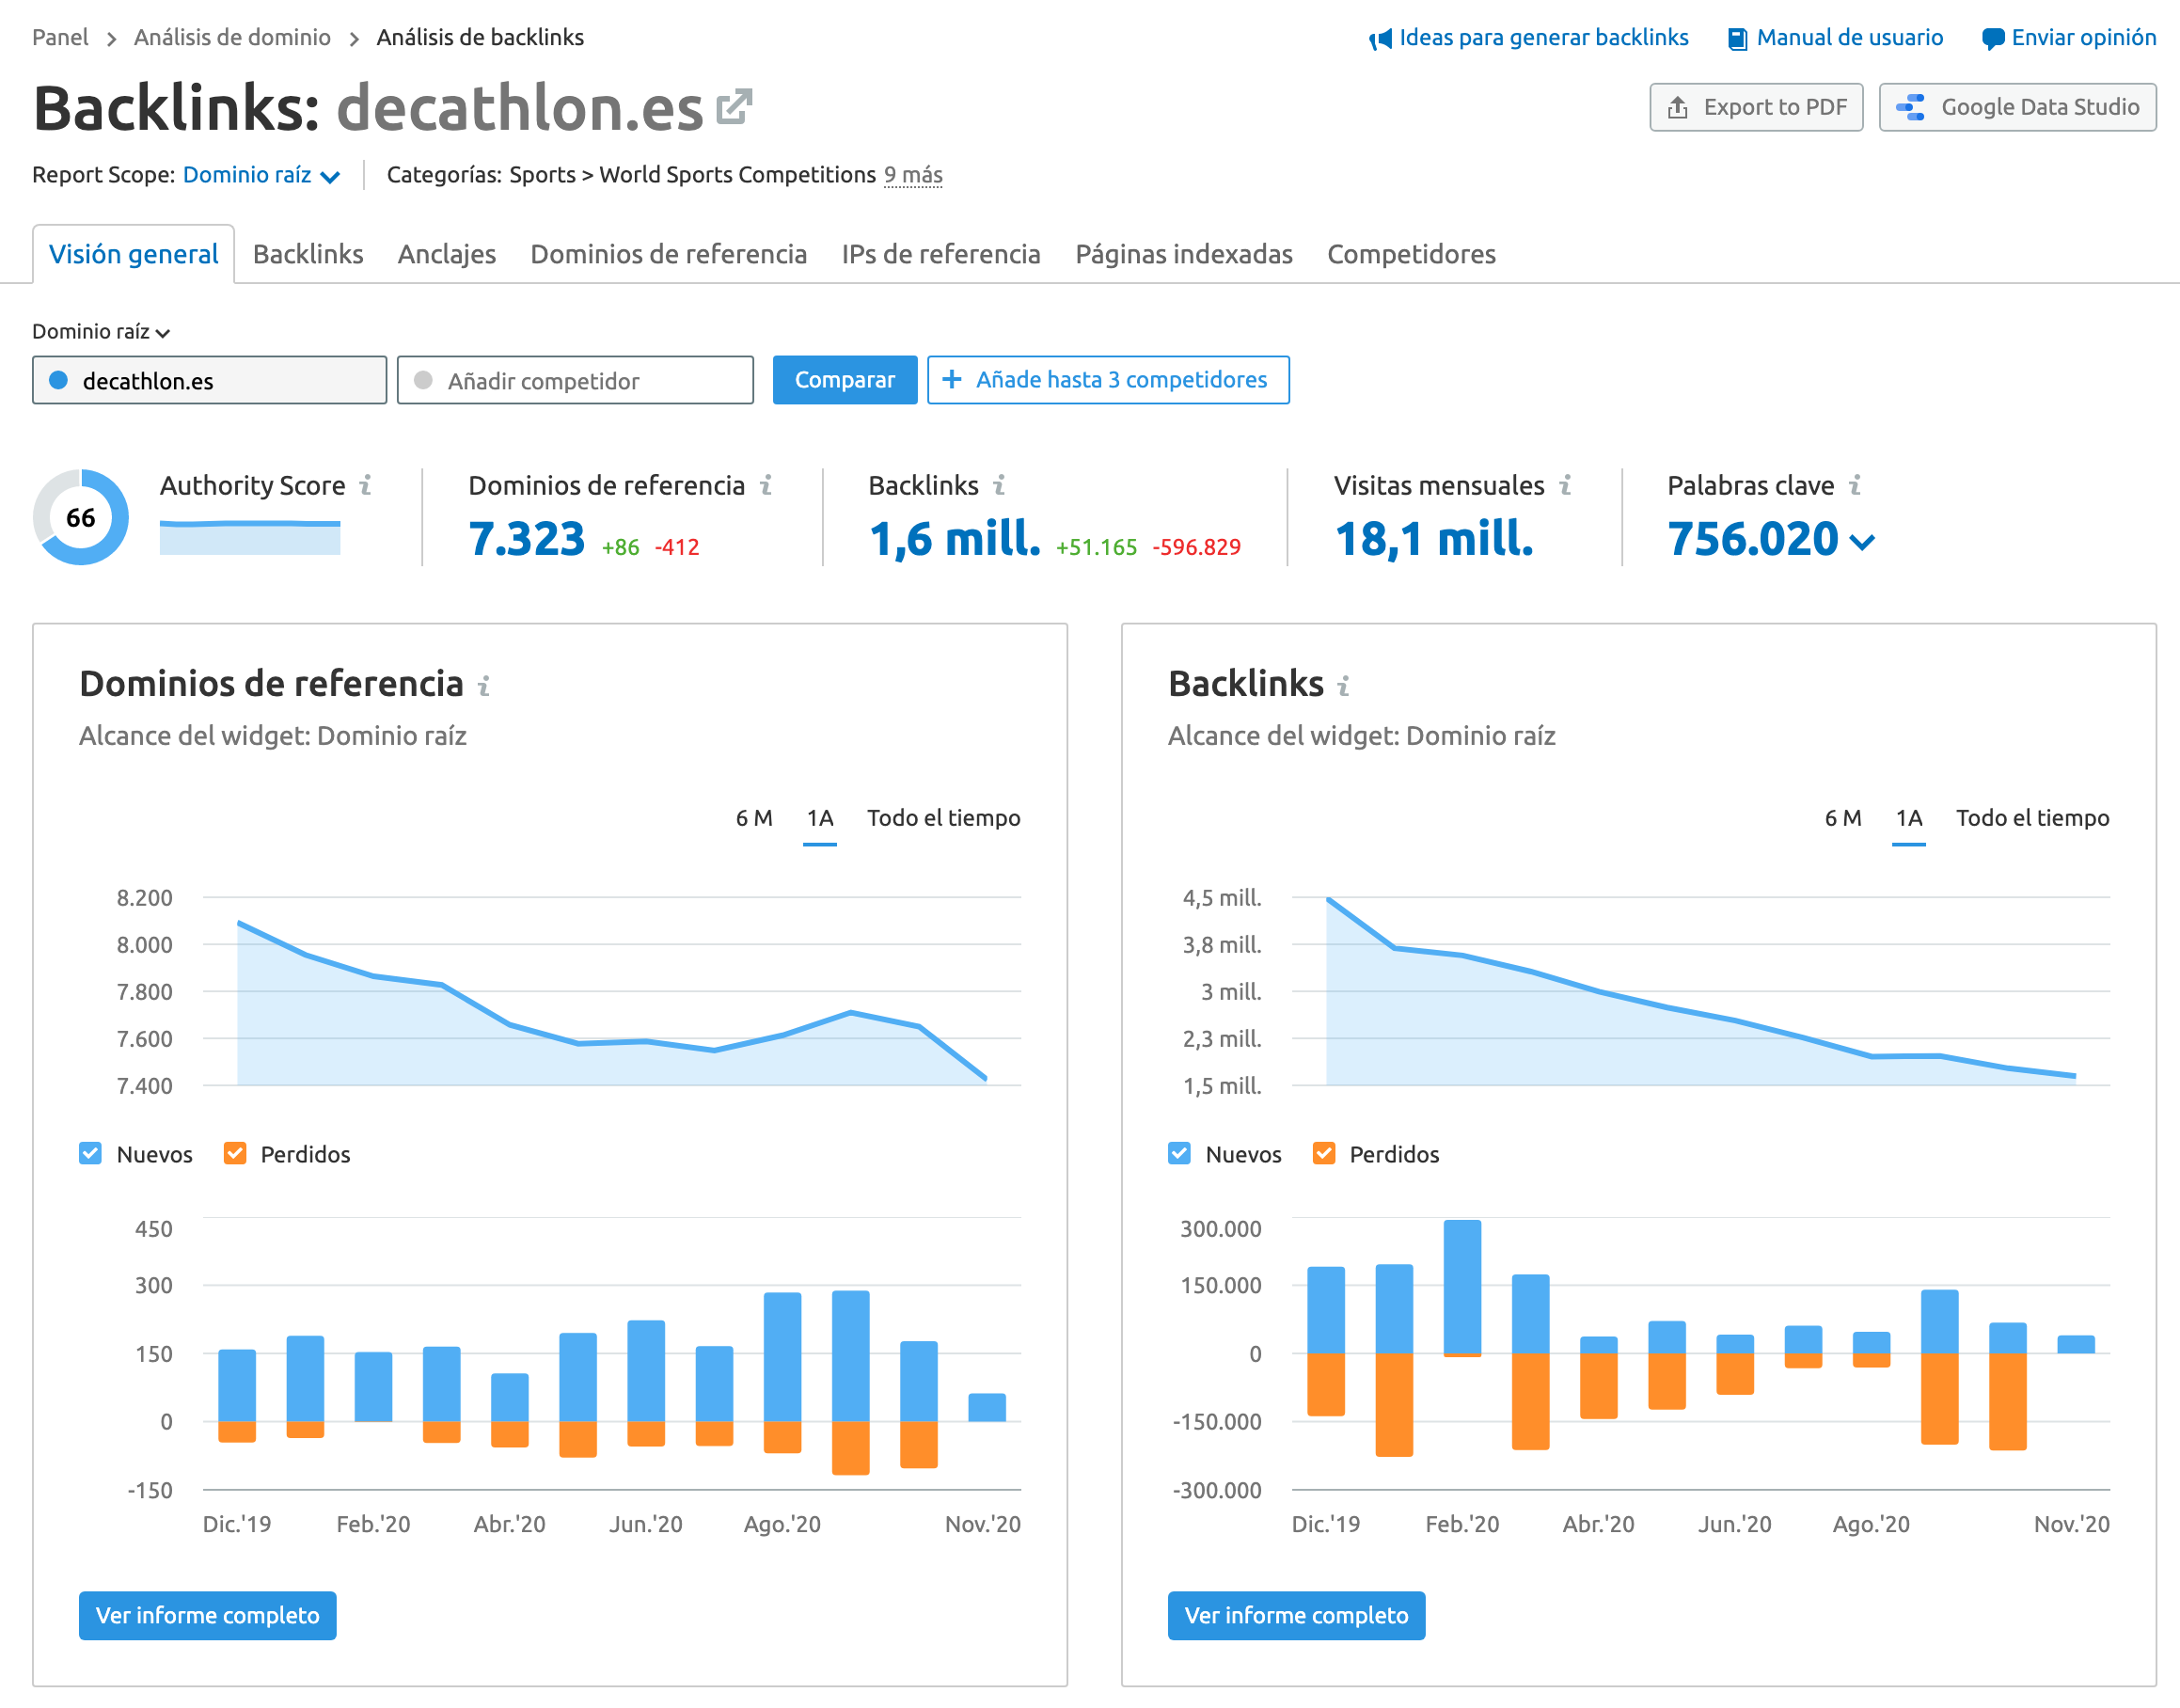Click the Authority Score 66 donut chart
Viewport: 2180px width, 1708px height.
click(81, 517)
